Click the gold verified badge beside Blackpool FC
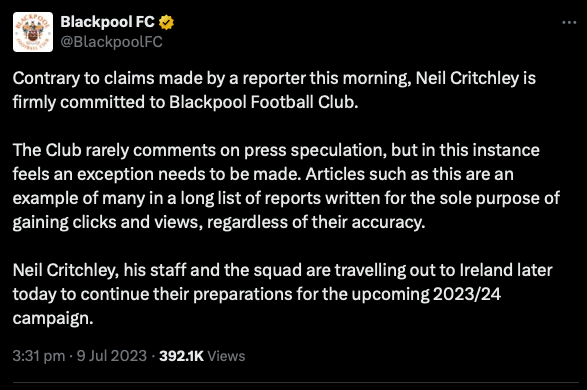The width and height of the screenshot is (587, 390). click(166, 22)
